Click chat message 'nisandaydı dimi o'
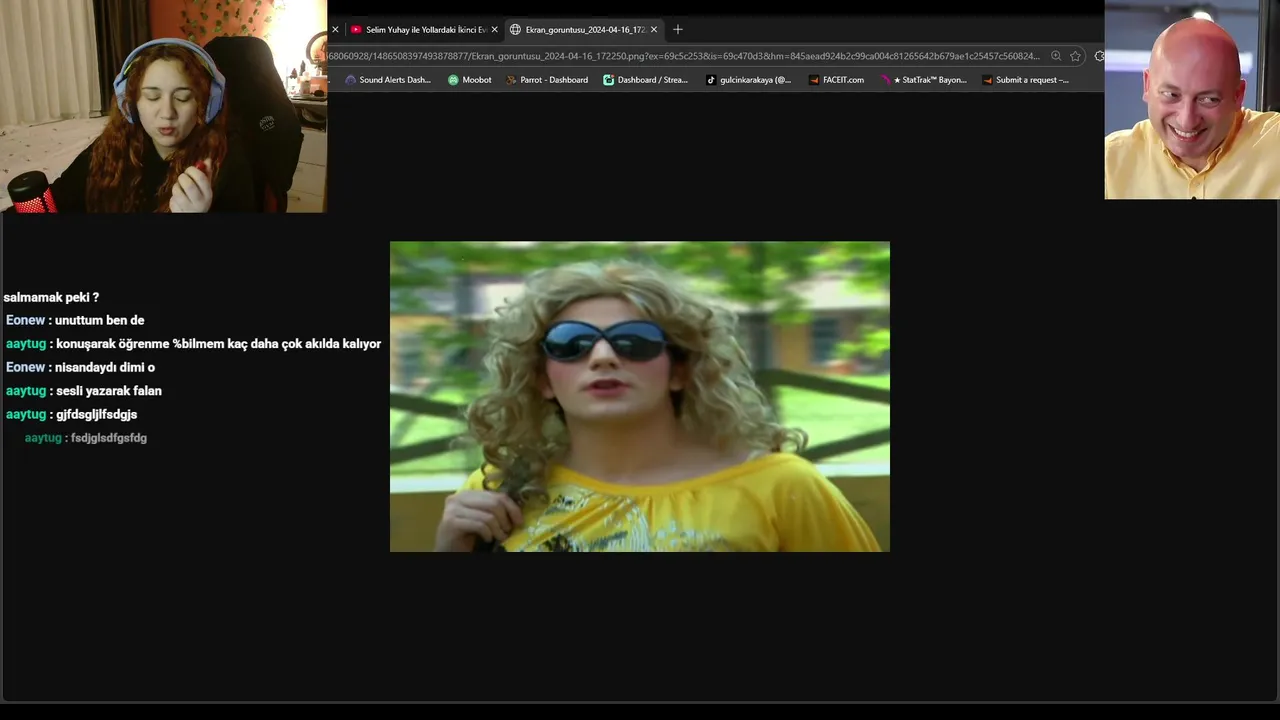This screenshot has height=720, width=1280. click(x=105, y=367)
